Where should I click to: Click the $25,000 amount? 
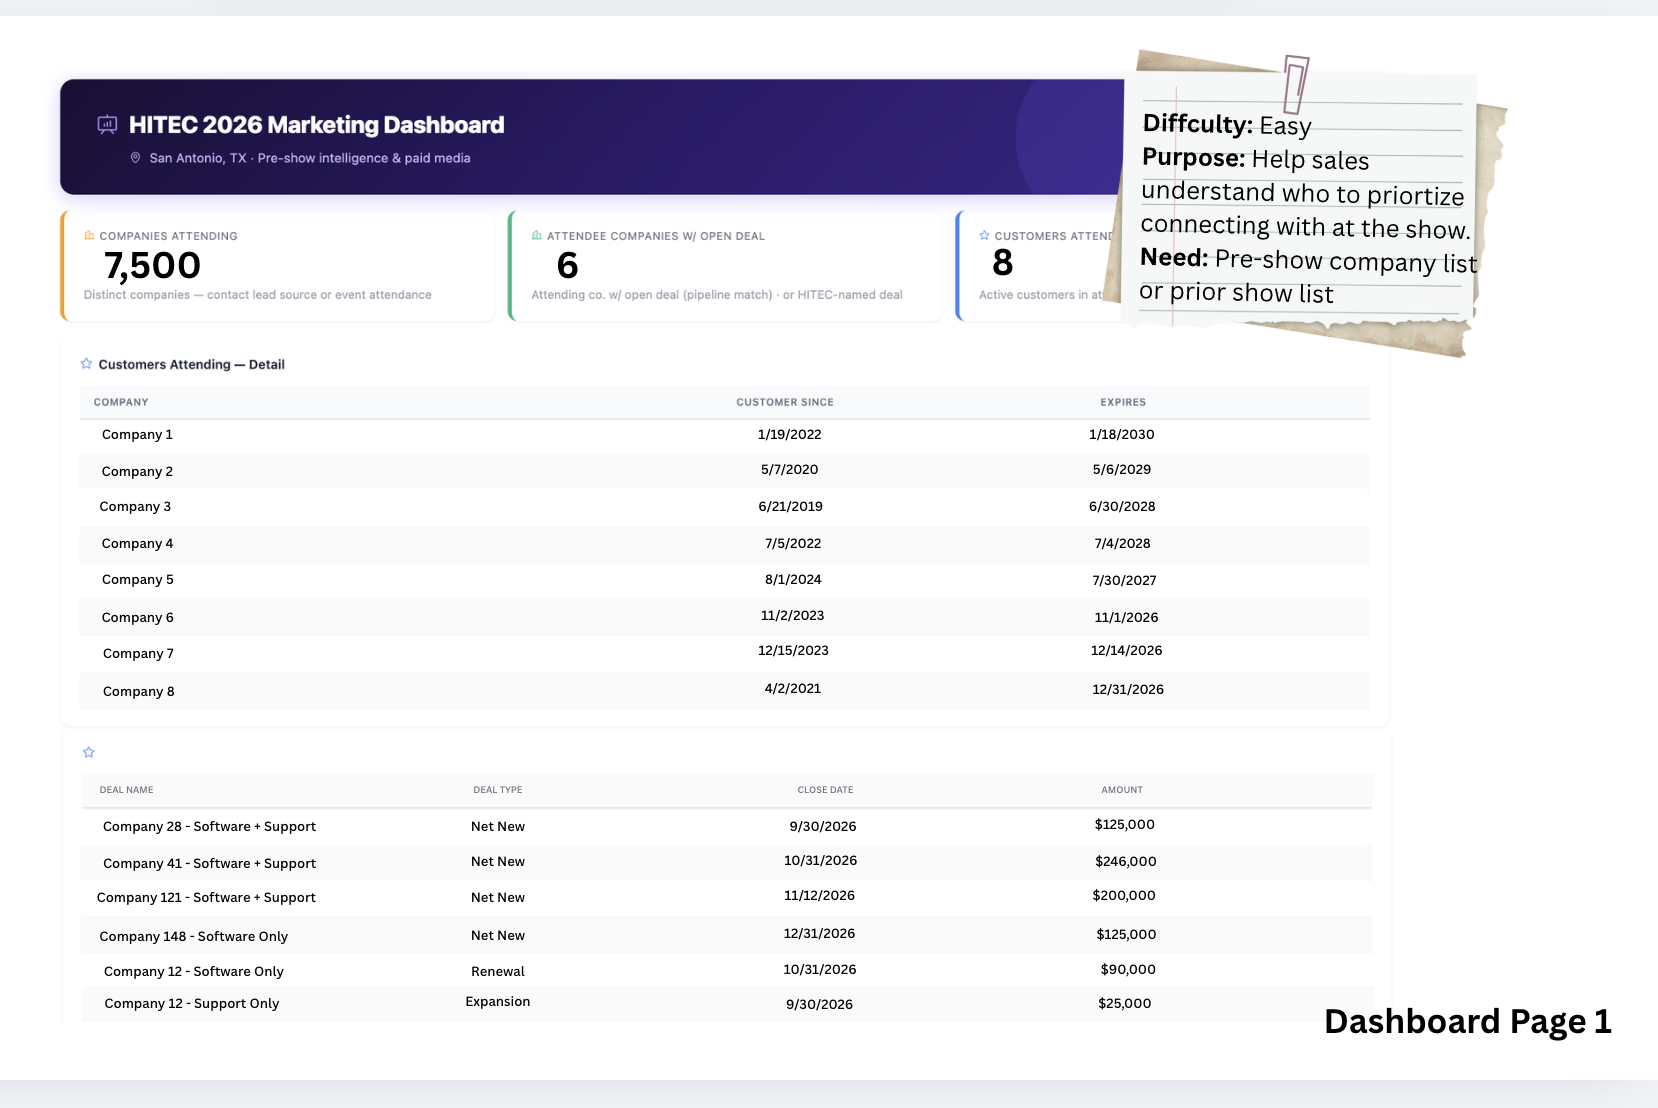[1125, 1004]
